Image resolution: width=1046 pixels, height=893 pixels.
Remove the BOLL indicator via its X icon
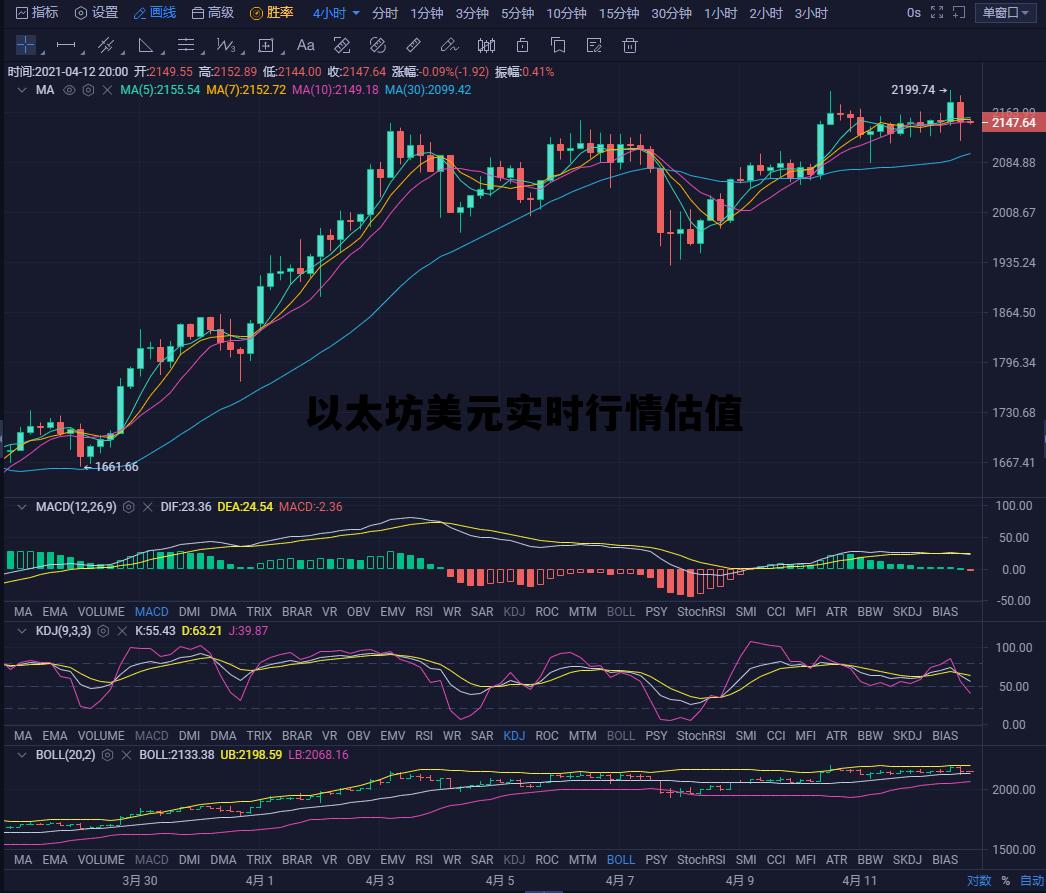(x=126, y=755)
